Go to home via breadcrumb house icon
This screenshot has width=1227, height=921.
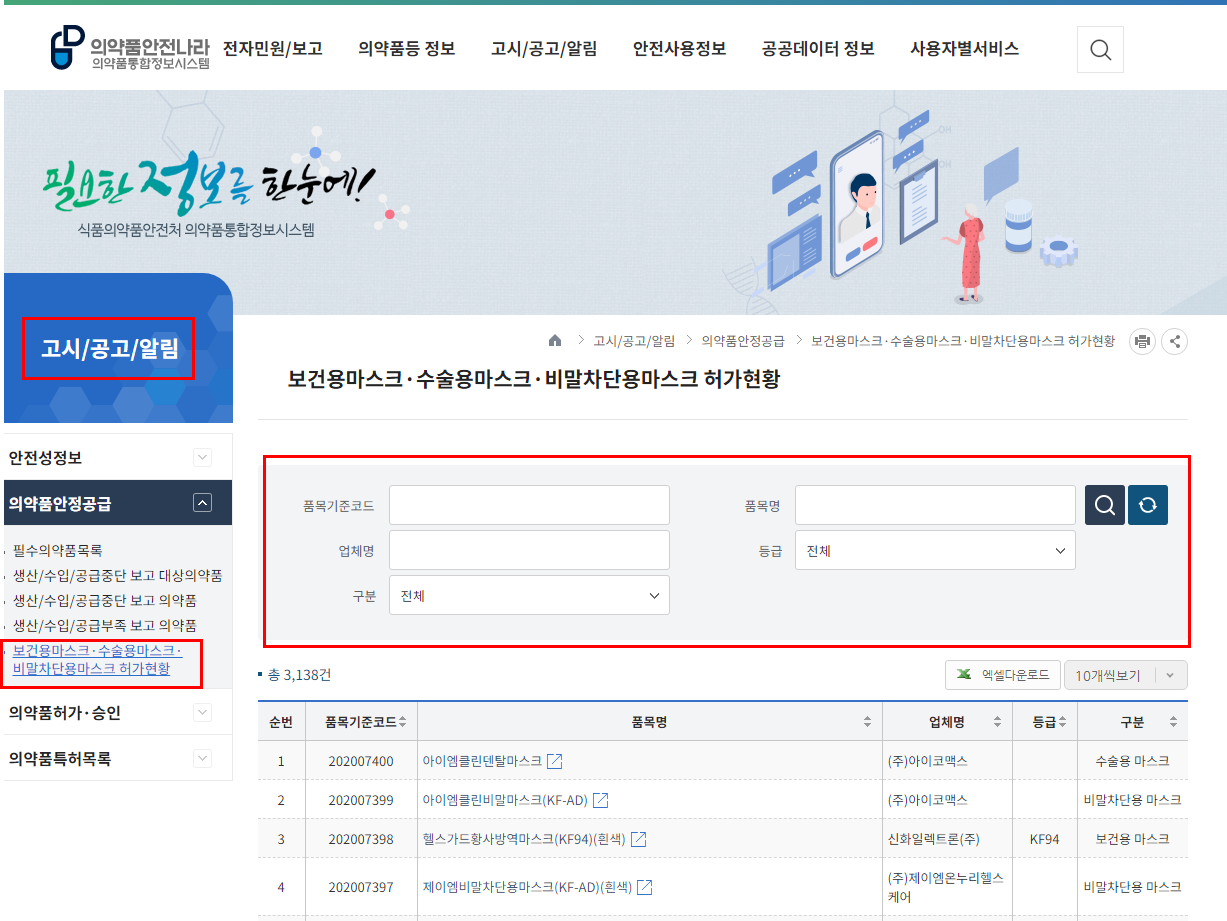[555, 341]
